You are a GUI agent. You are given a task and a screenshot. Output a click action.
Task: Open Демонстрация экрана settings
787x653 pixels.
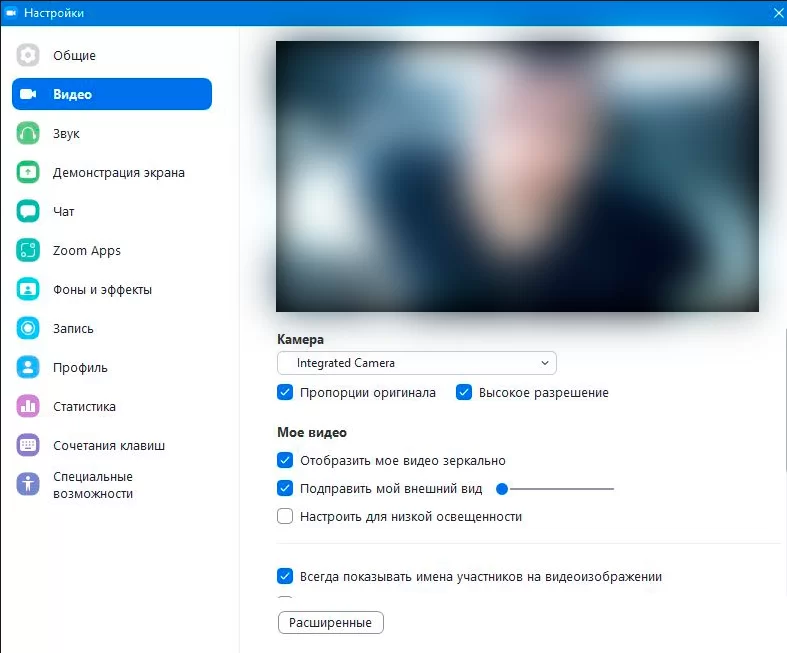(112, 172)
